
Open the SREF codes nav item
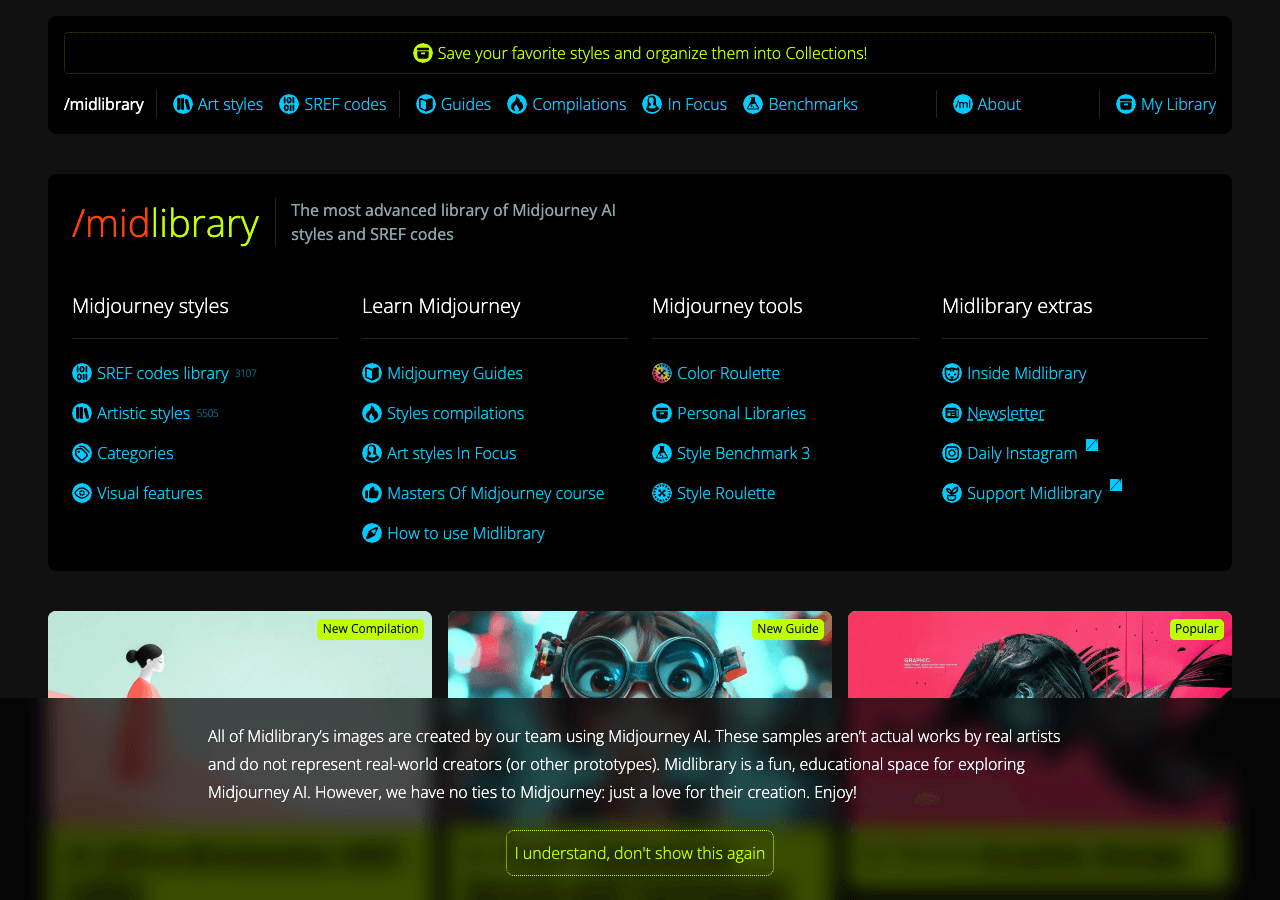(333, 104)
